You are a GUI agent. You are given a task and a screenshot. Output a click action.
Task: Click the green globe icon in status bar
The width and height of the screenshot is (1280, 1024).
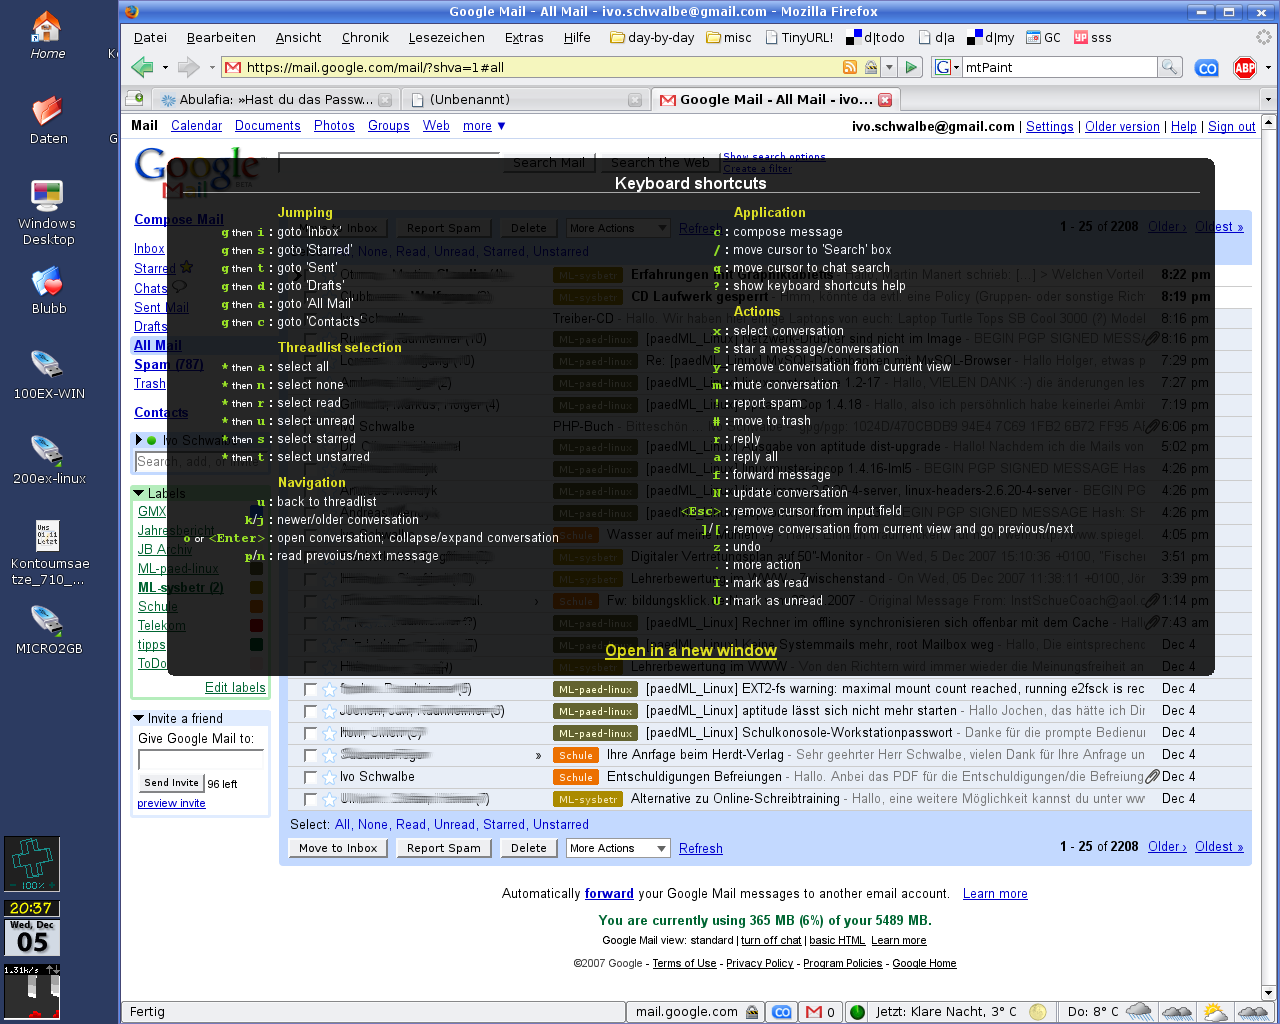coord(857,1012)
